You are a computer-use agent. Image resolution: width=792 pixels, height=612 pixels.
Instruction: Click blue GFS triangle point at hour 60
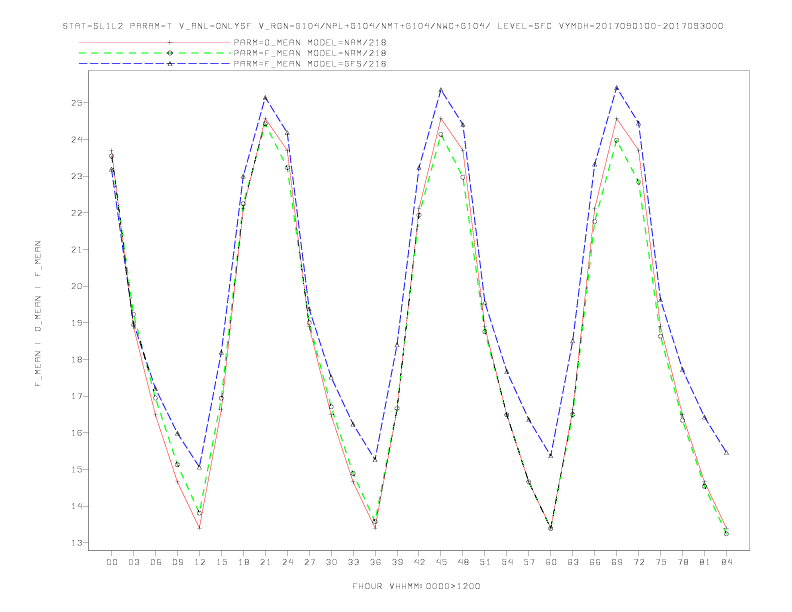(551, 455)
